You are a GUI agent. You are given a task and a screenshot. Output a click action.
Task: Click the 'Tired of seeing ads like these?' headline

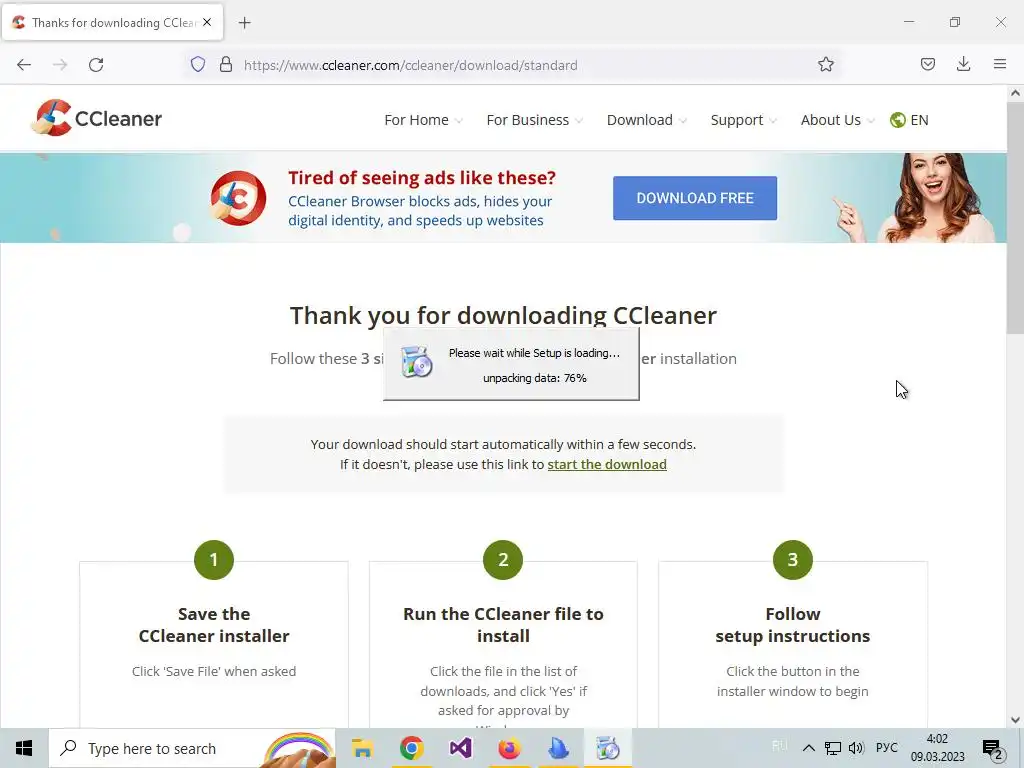(422, 178)
